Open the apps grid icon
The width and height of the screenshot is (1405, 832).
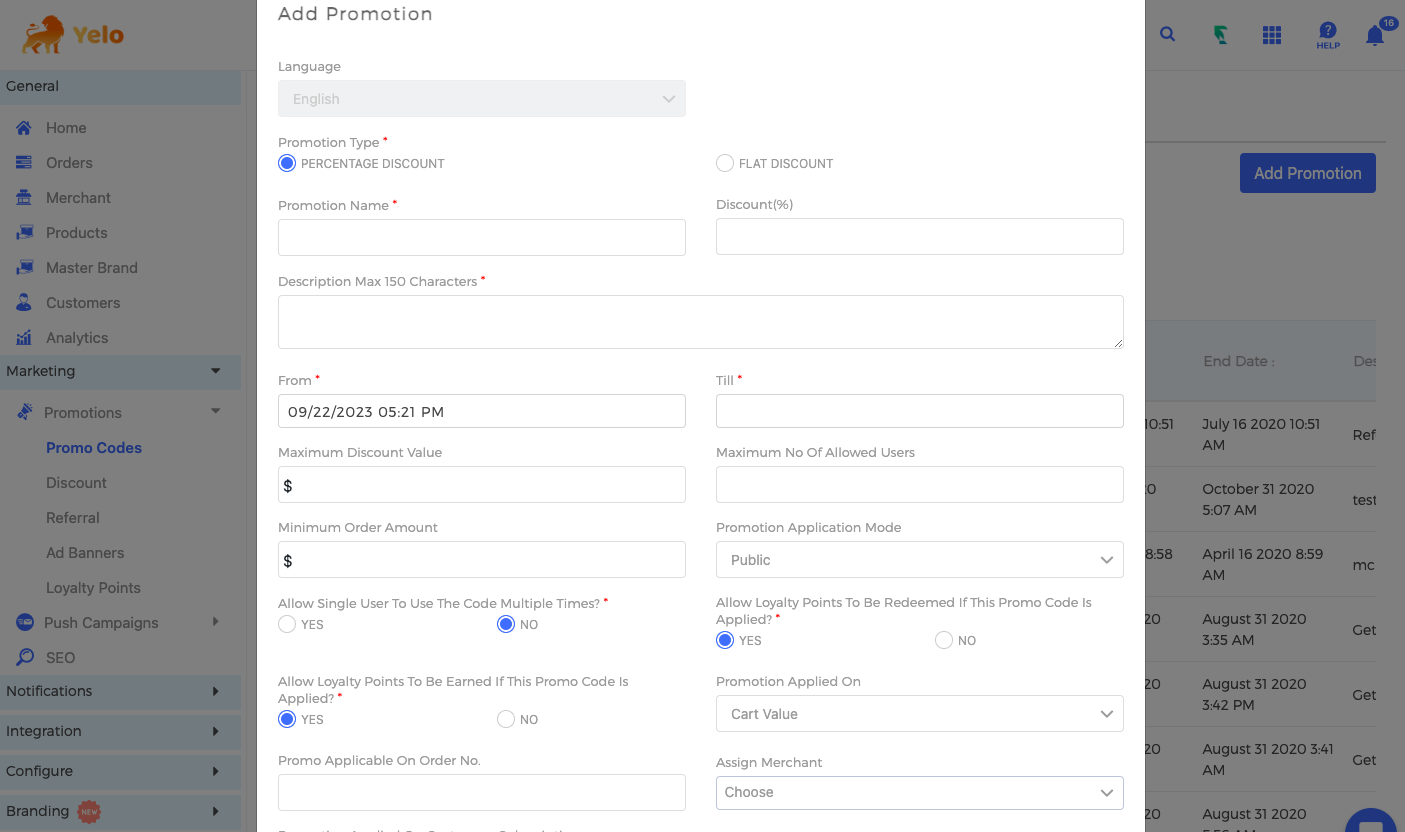pyautogui.click(x=1271, y=35)
